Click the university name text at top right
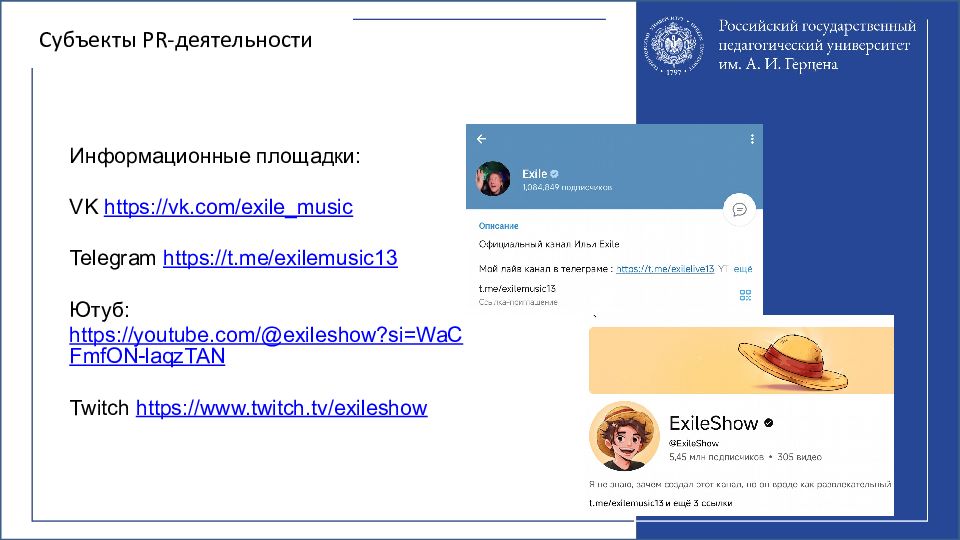 tap(817, 45)
